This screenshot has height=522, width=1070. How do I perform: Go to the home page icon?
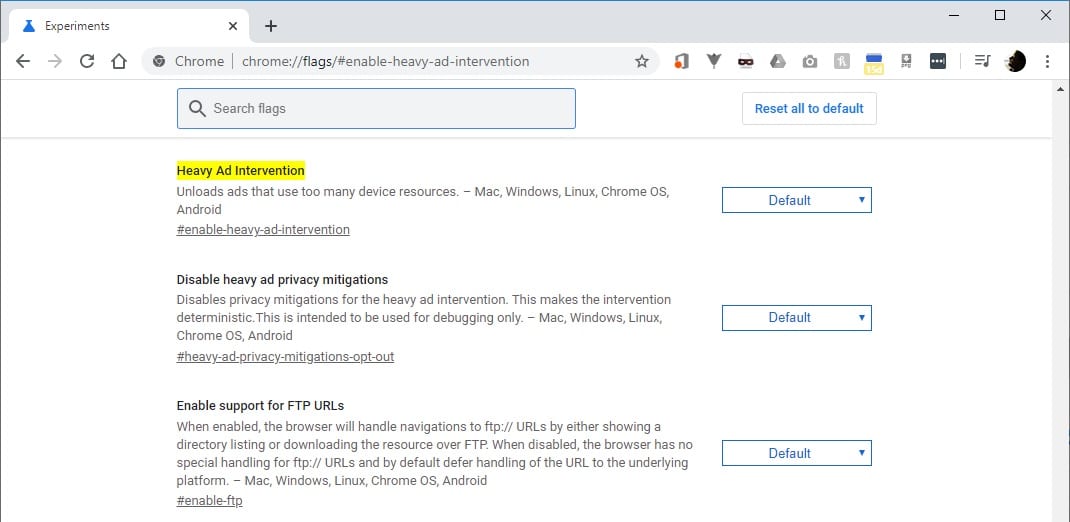tap(119, 61)
